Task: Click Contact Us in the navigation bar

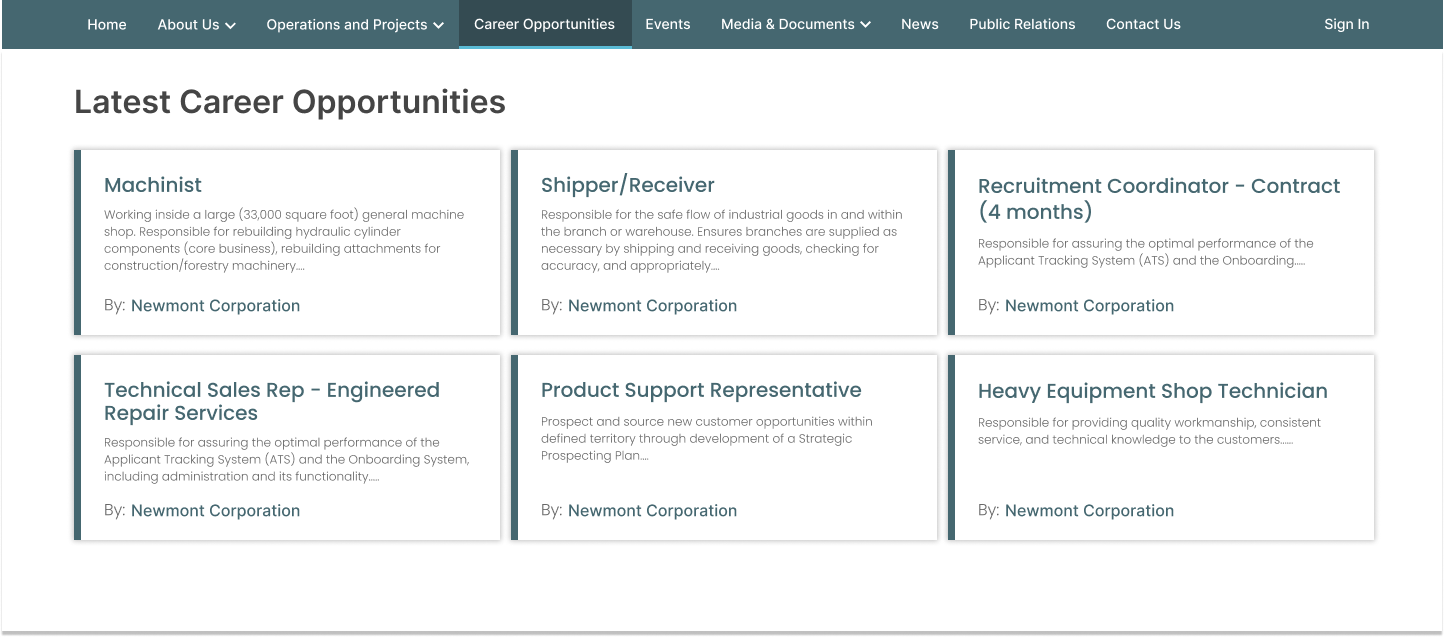Action: click(1143, 24)
